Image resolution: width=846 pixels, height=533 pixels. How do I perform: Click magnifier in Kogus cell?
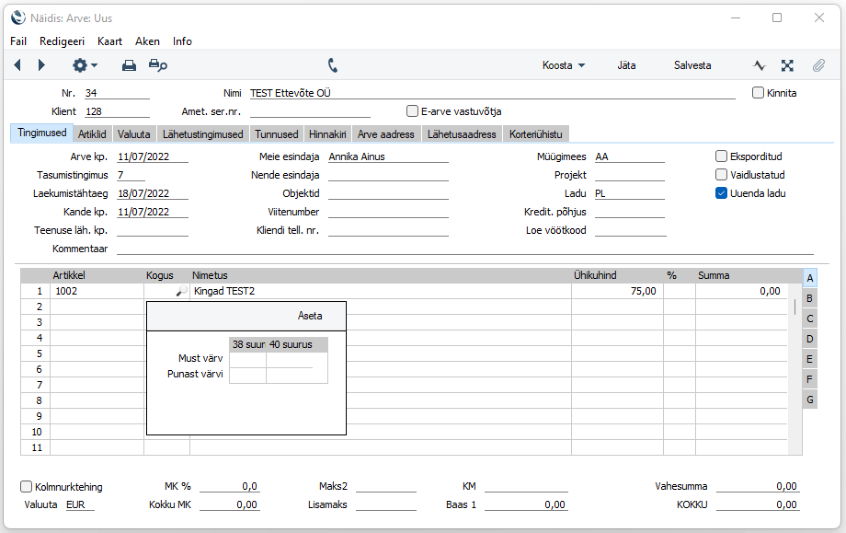click(x=181, y=291)
